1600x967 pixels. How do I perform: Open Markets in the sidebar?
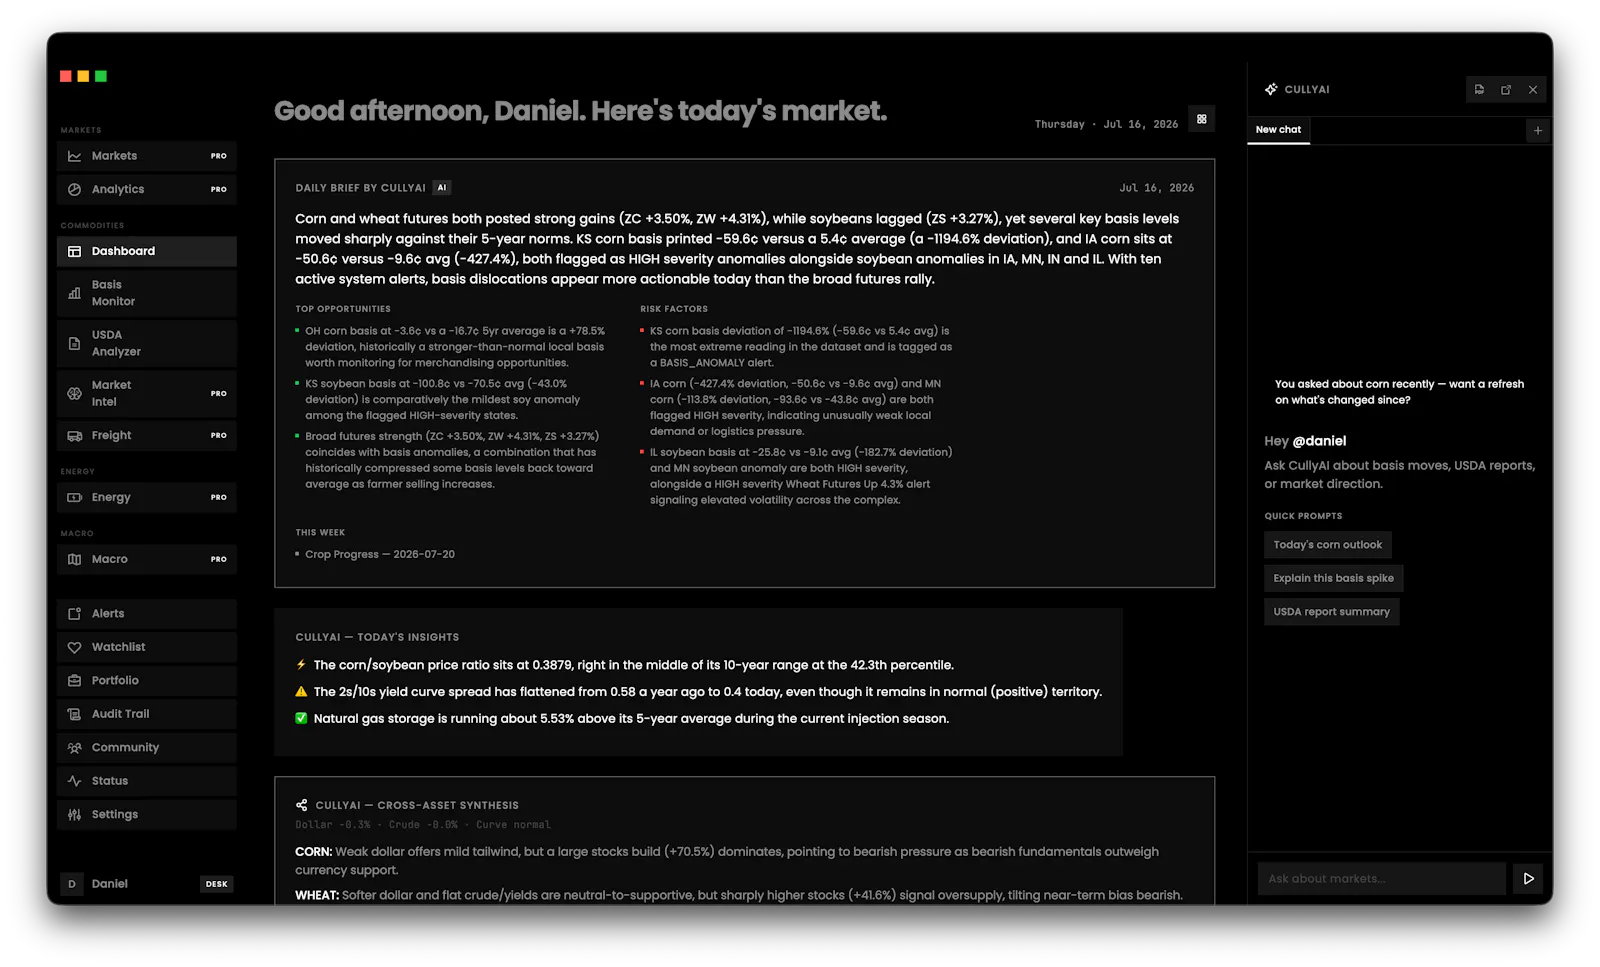(x=146, y=156)
